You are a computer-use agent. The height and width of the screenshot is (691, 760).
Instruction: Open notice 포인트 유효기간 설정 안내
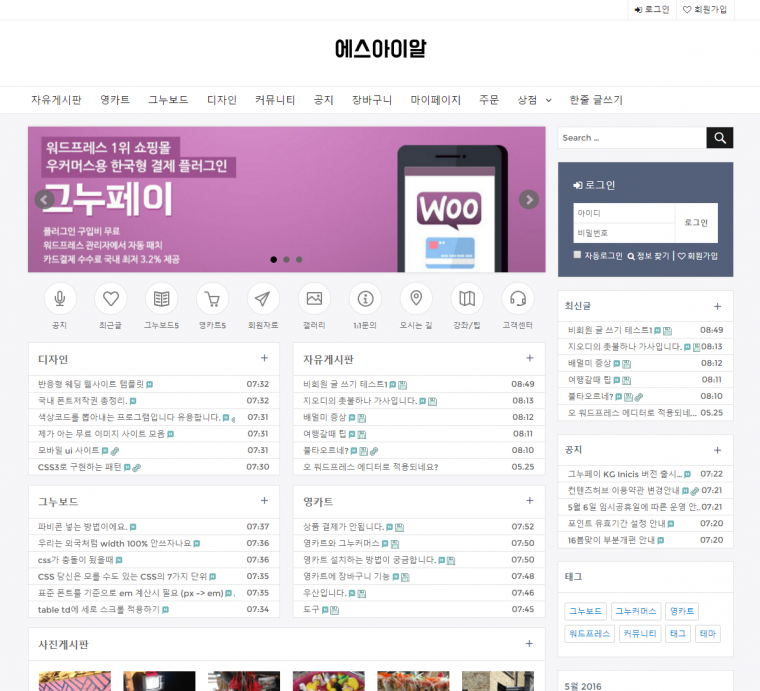[x=617, y=524]
